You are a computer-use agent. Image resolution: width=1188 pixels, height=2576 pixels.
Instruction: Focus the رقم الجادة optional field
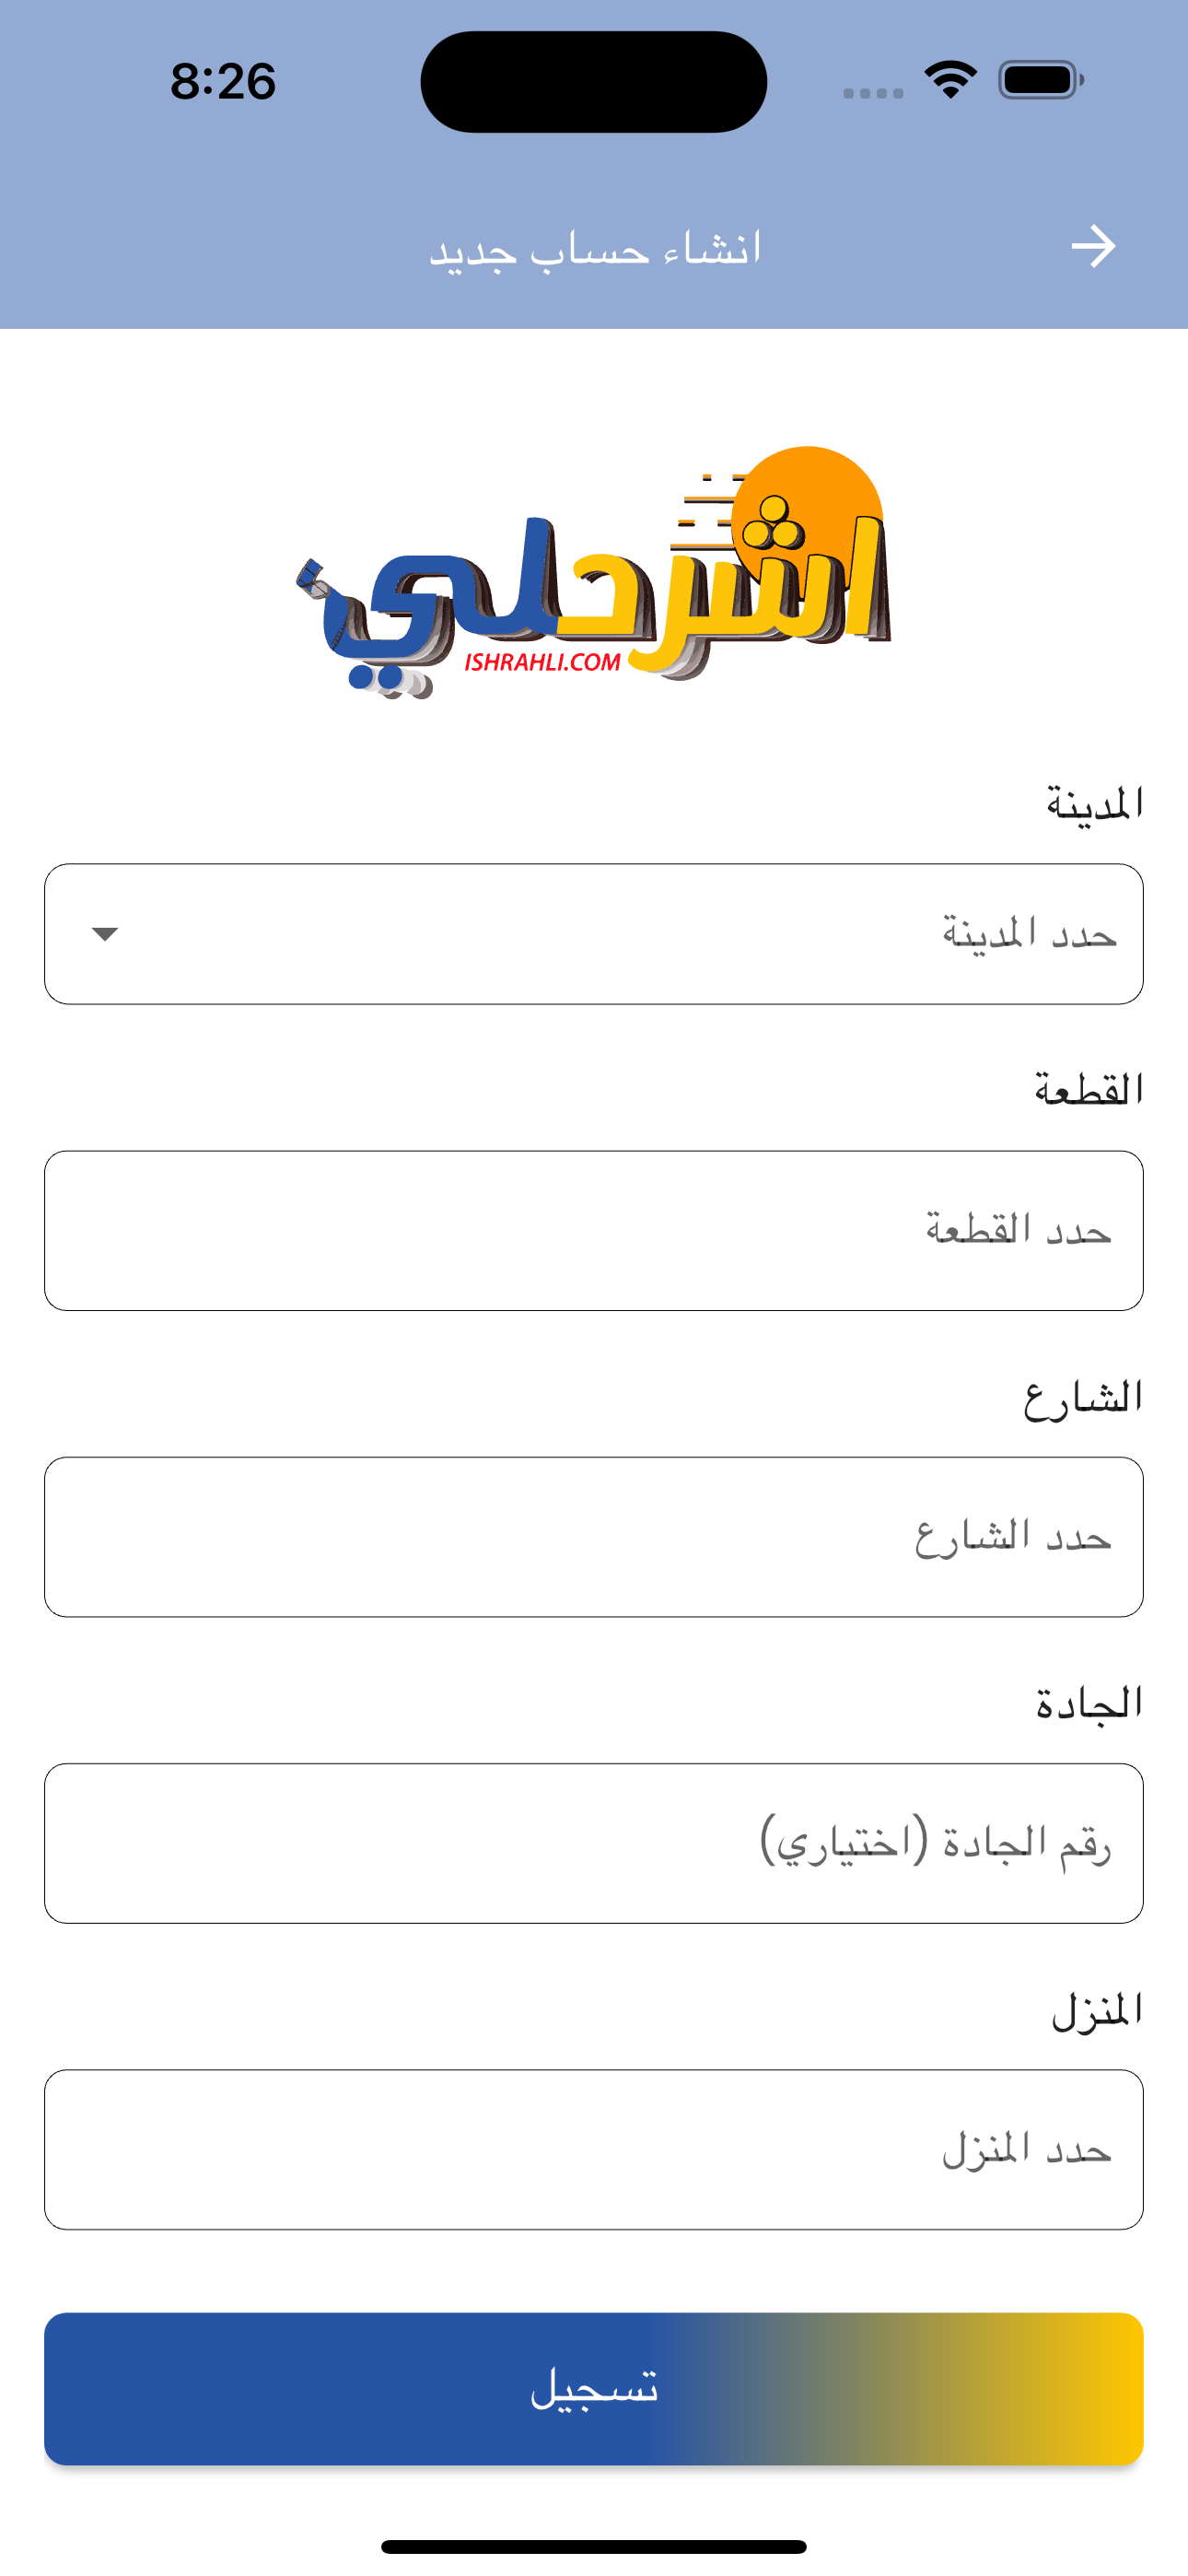coord(594,1843)
